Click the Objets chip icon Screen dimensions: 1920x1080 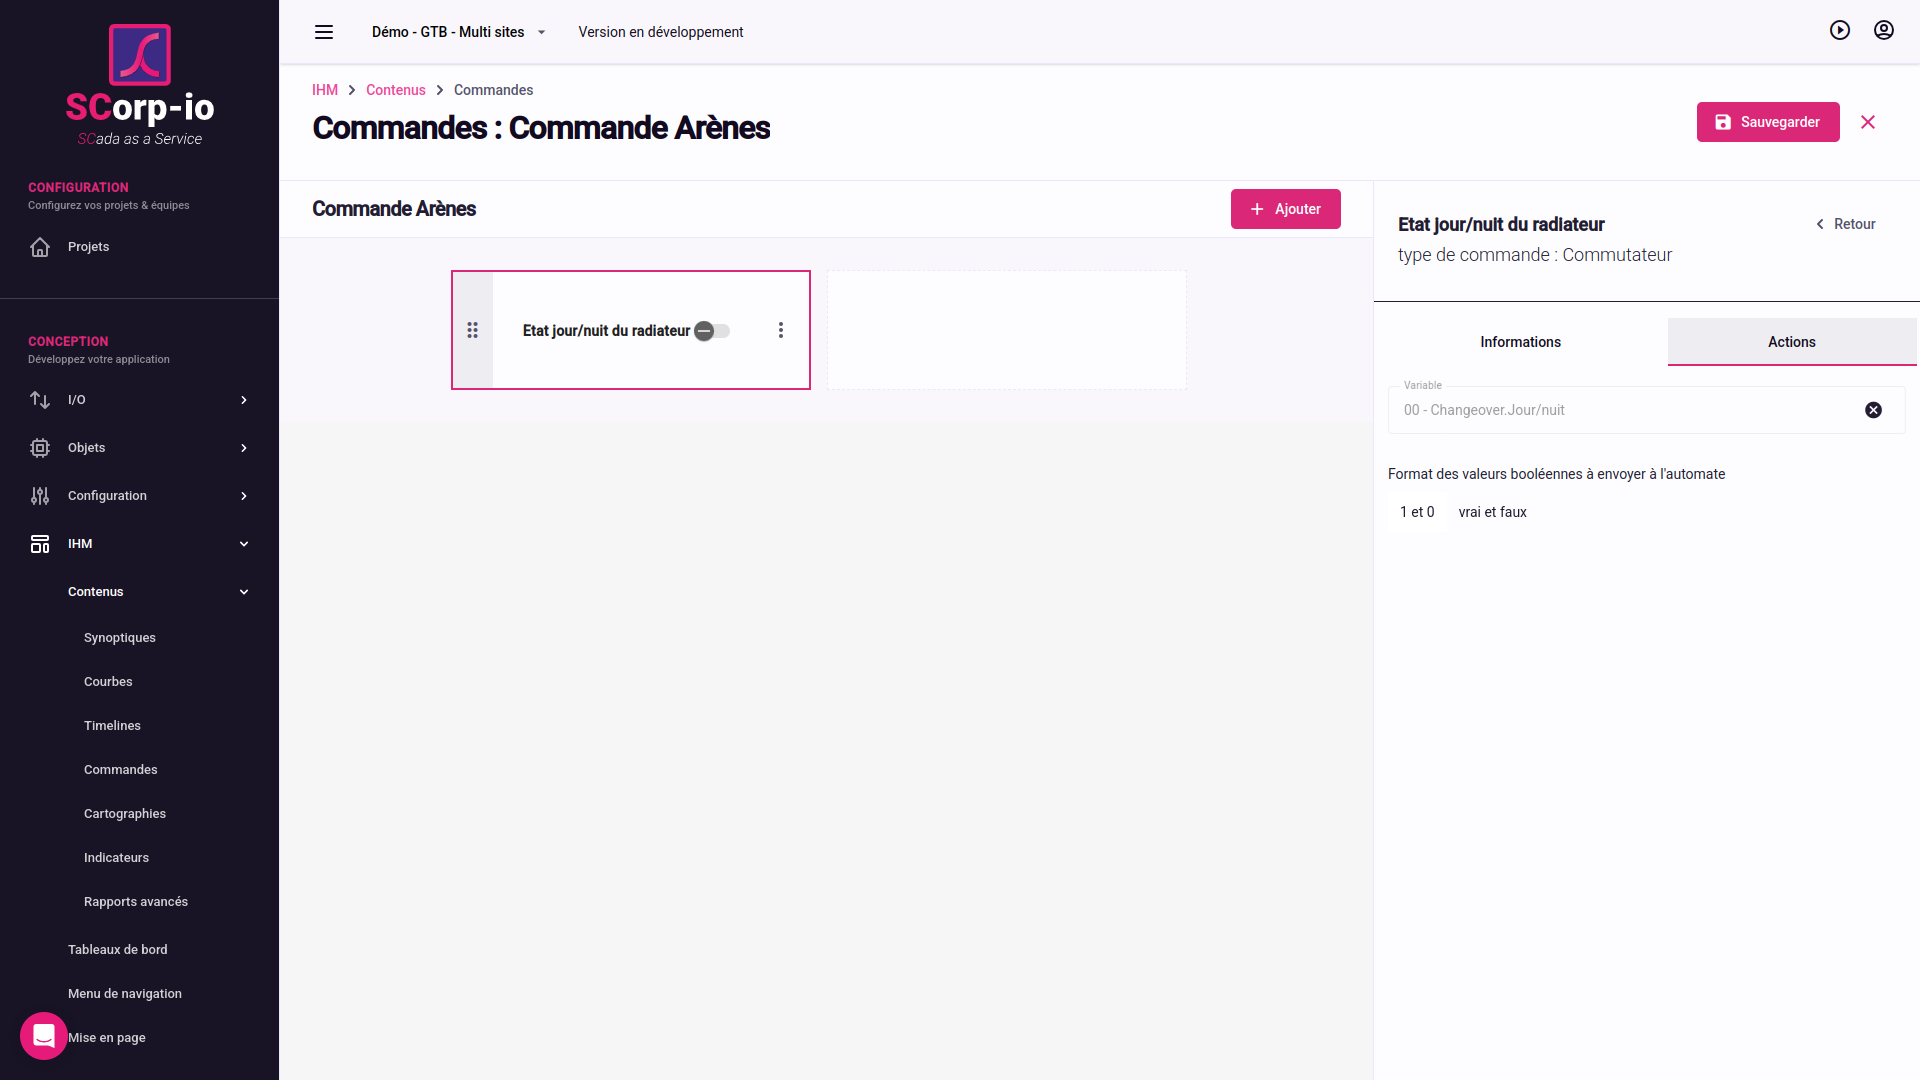[40, 448]
